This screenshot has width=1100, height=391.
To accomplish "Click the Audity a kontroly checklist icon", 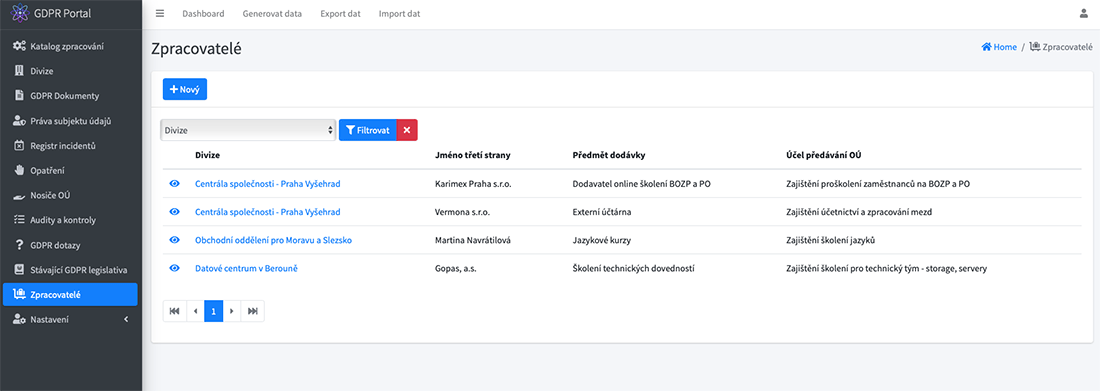I will pos(20,220).
